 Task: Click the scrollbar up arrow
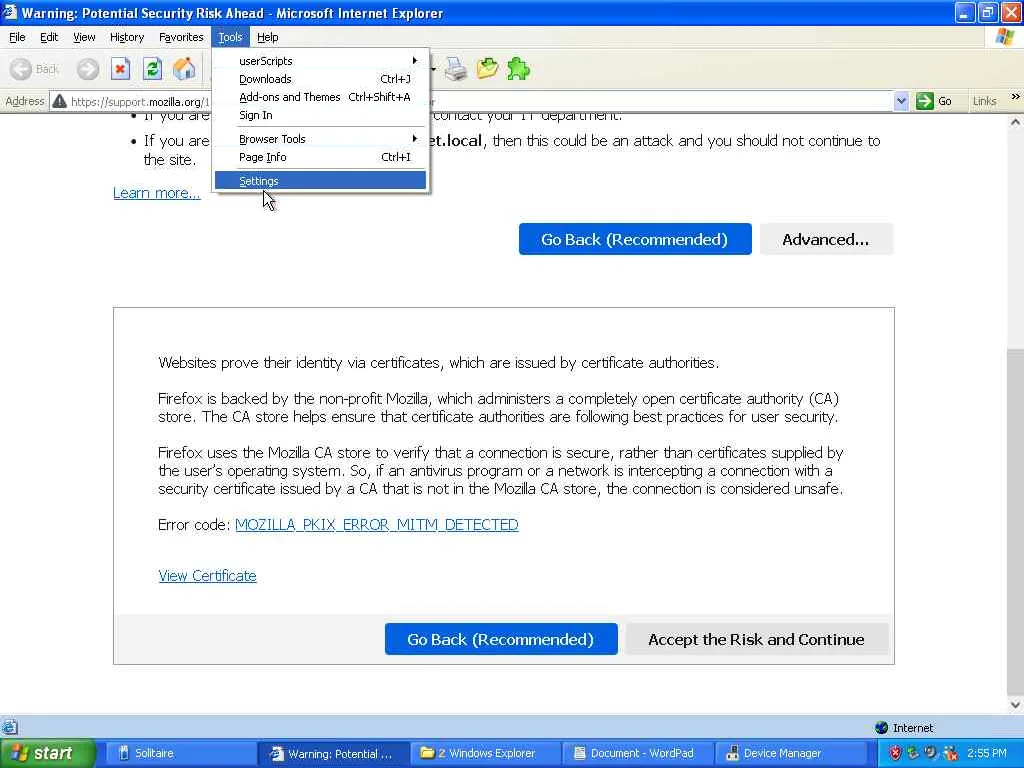tap(1016, 122)
